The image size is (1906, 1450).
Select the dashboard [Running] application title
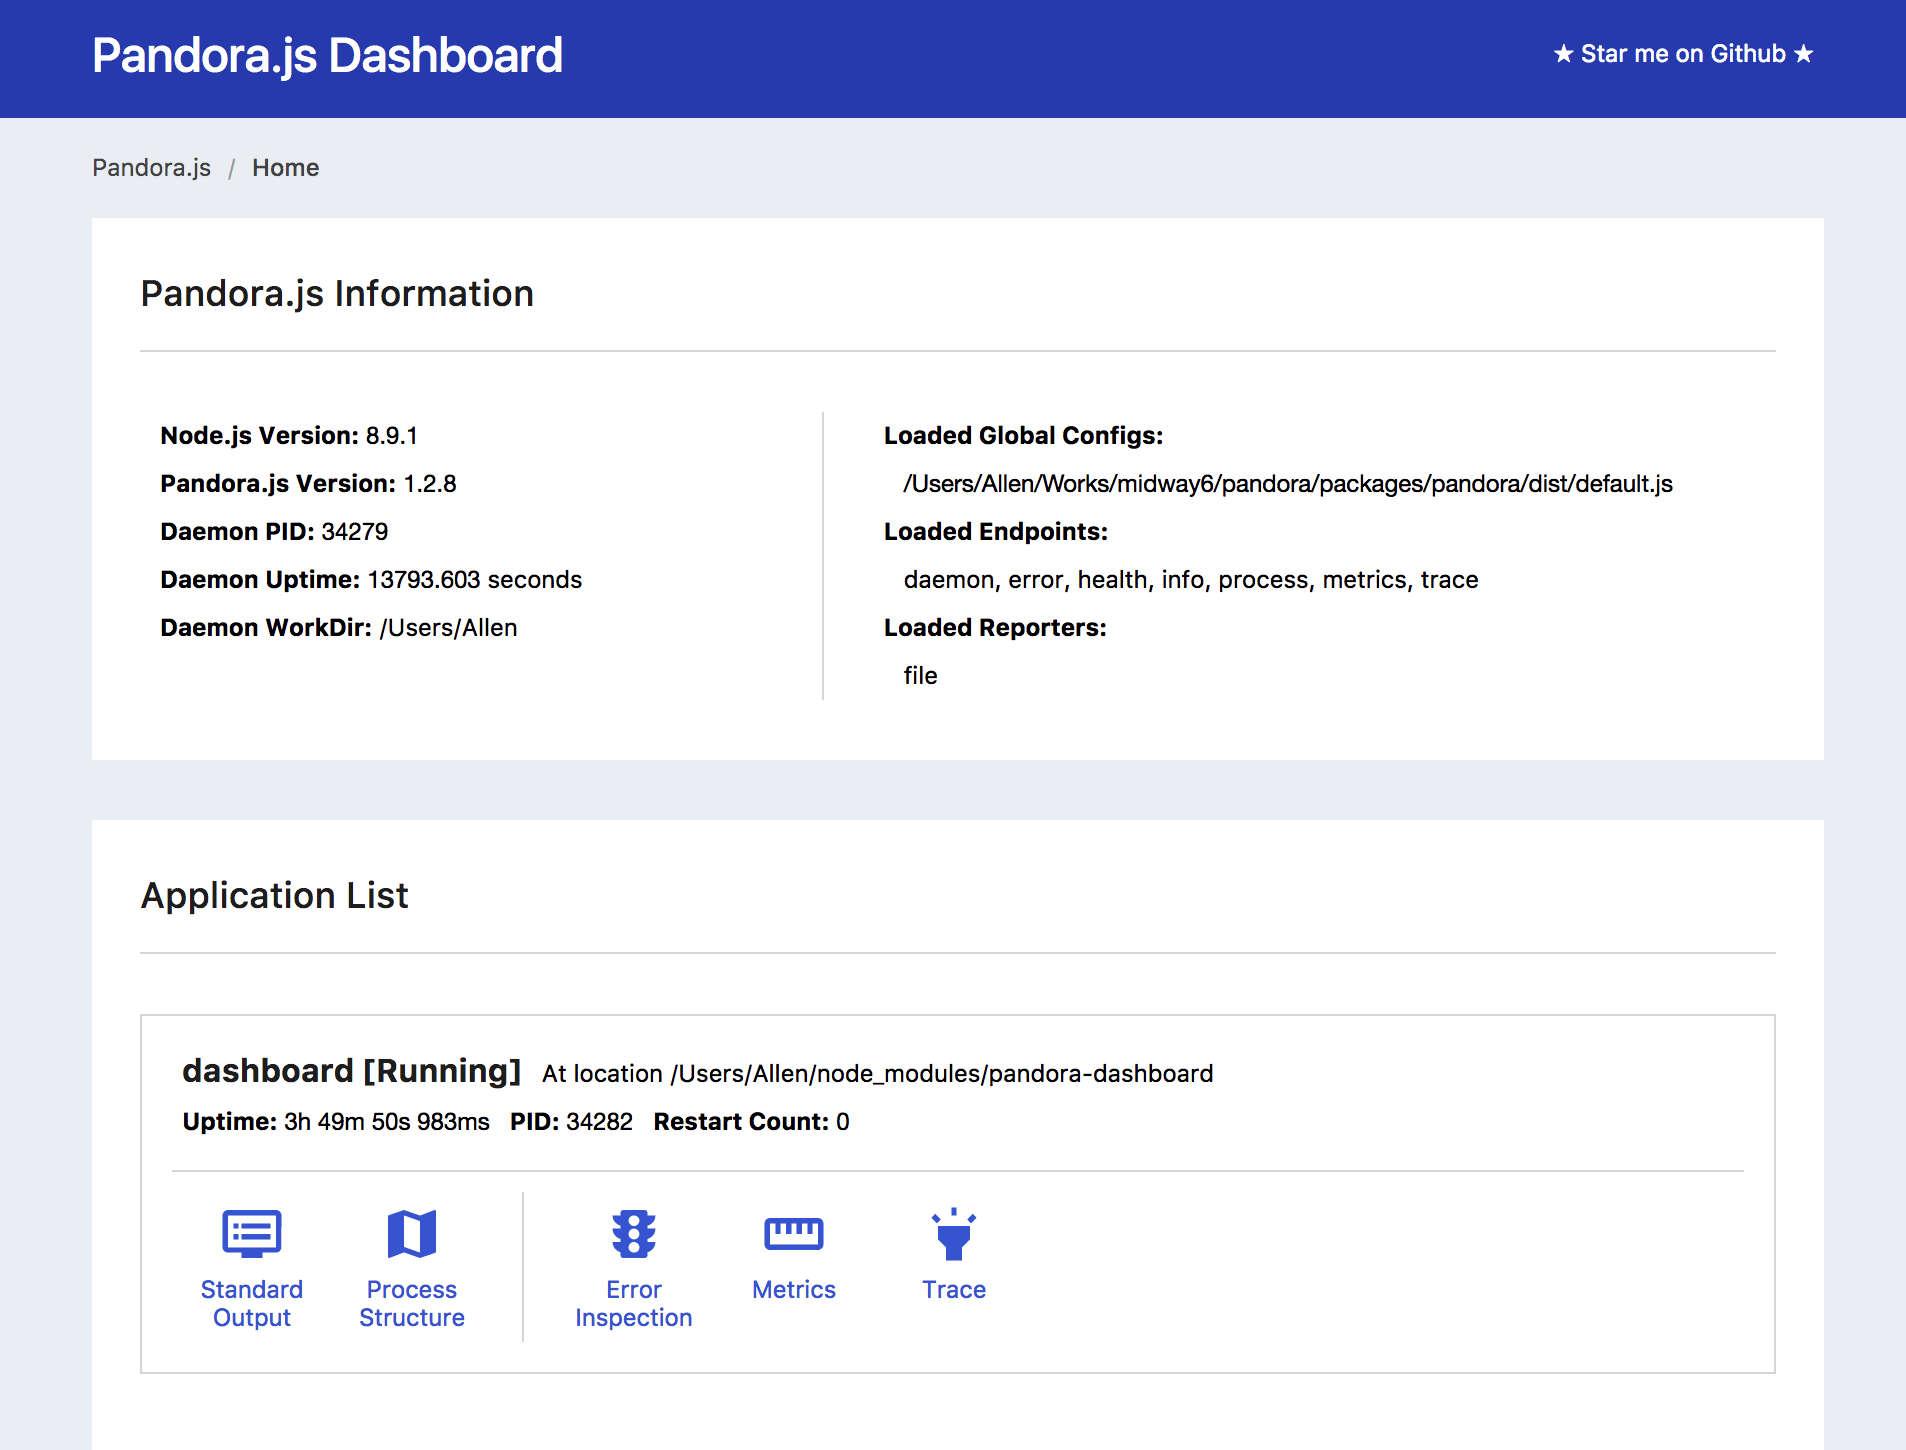pyautogui.click(x=352, y=1071)
